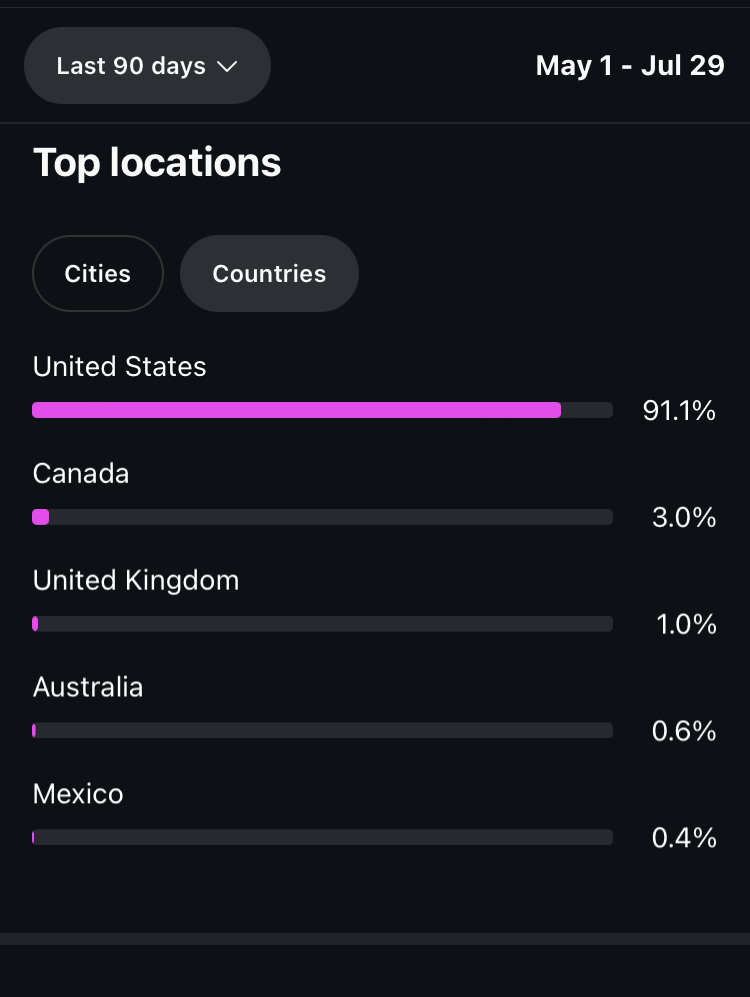Select the Mexico country label
The image size is (750, 997).
(x=78, y=794)
